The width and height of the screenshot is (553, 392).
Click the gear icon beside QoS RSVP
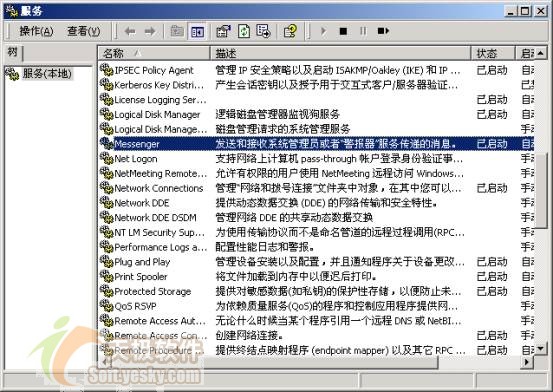click(x=106, y=306)
